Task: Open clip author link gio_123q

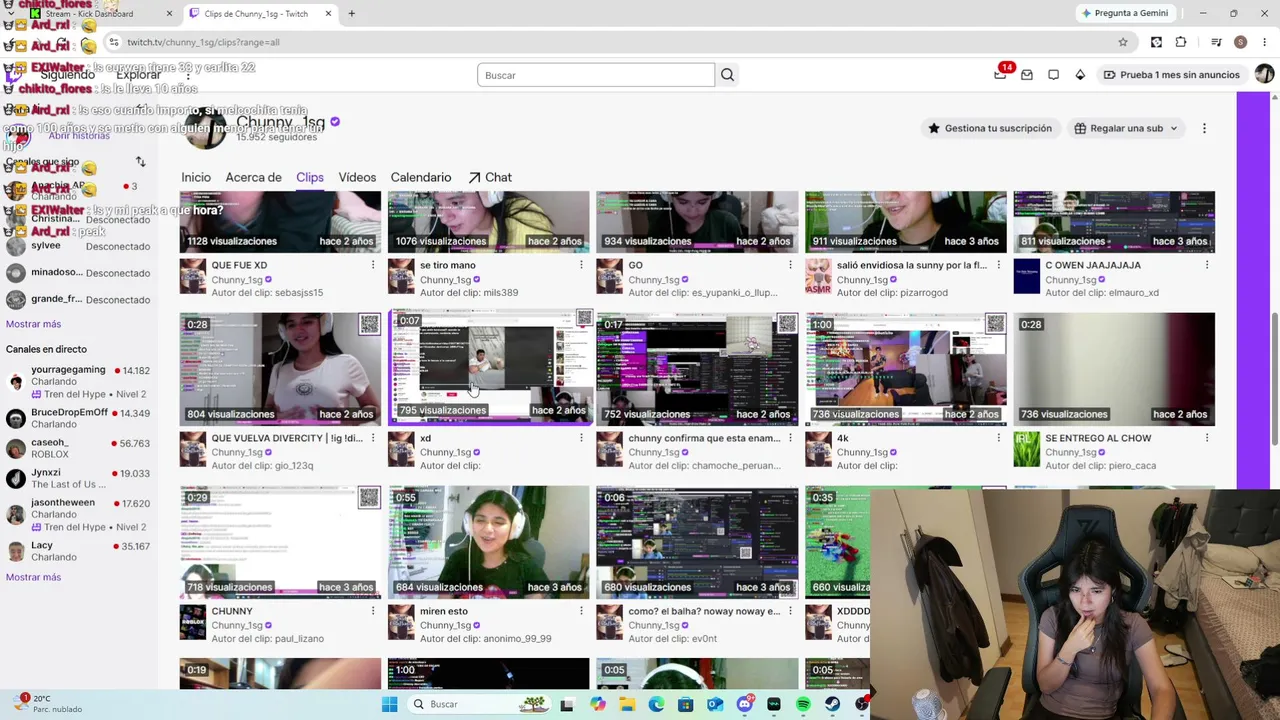Action: (288, 466)
